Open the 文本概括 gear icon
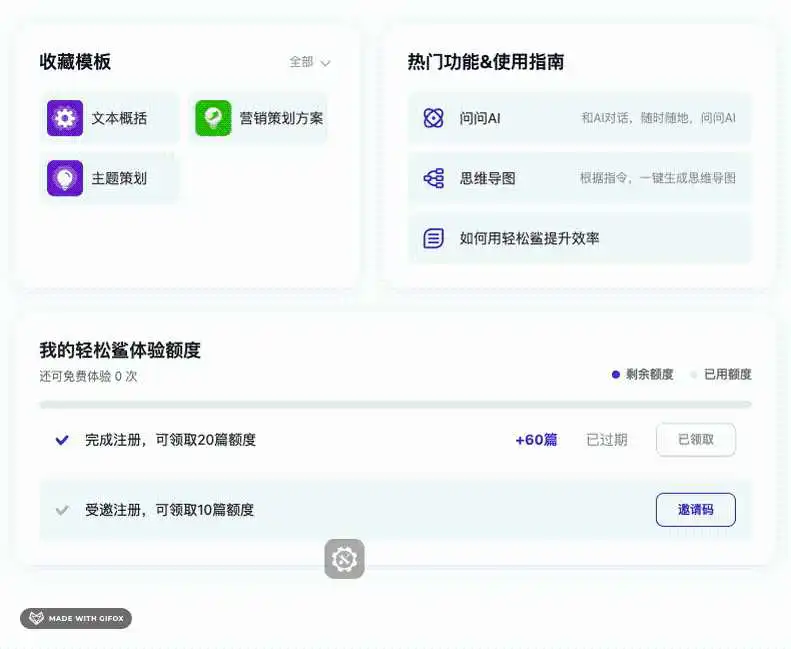Viewport: 791px width, 649px height. tap(65, 118)
